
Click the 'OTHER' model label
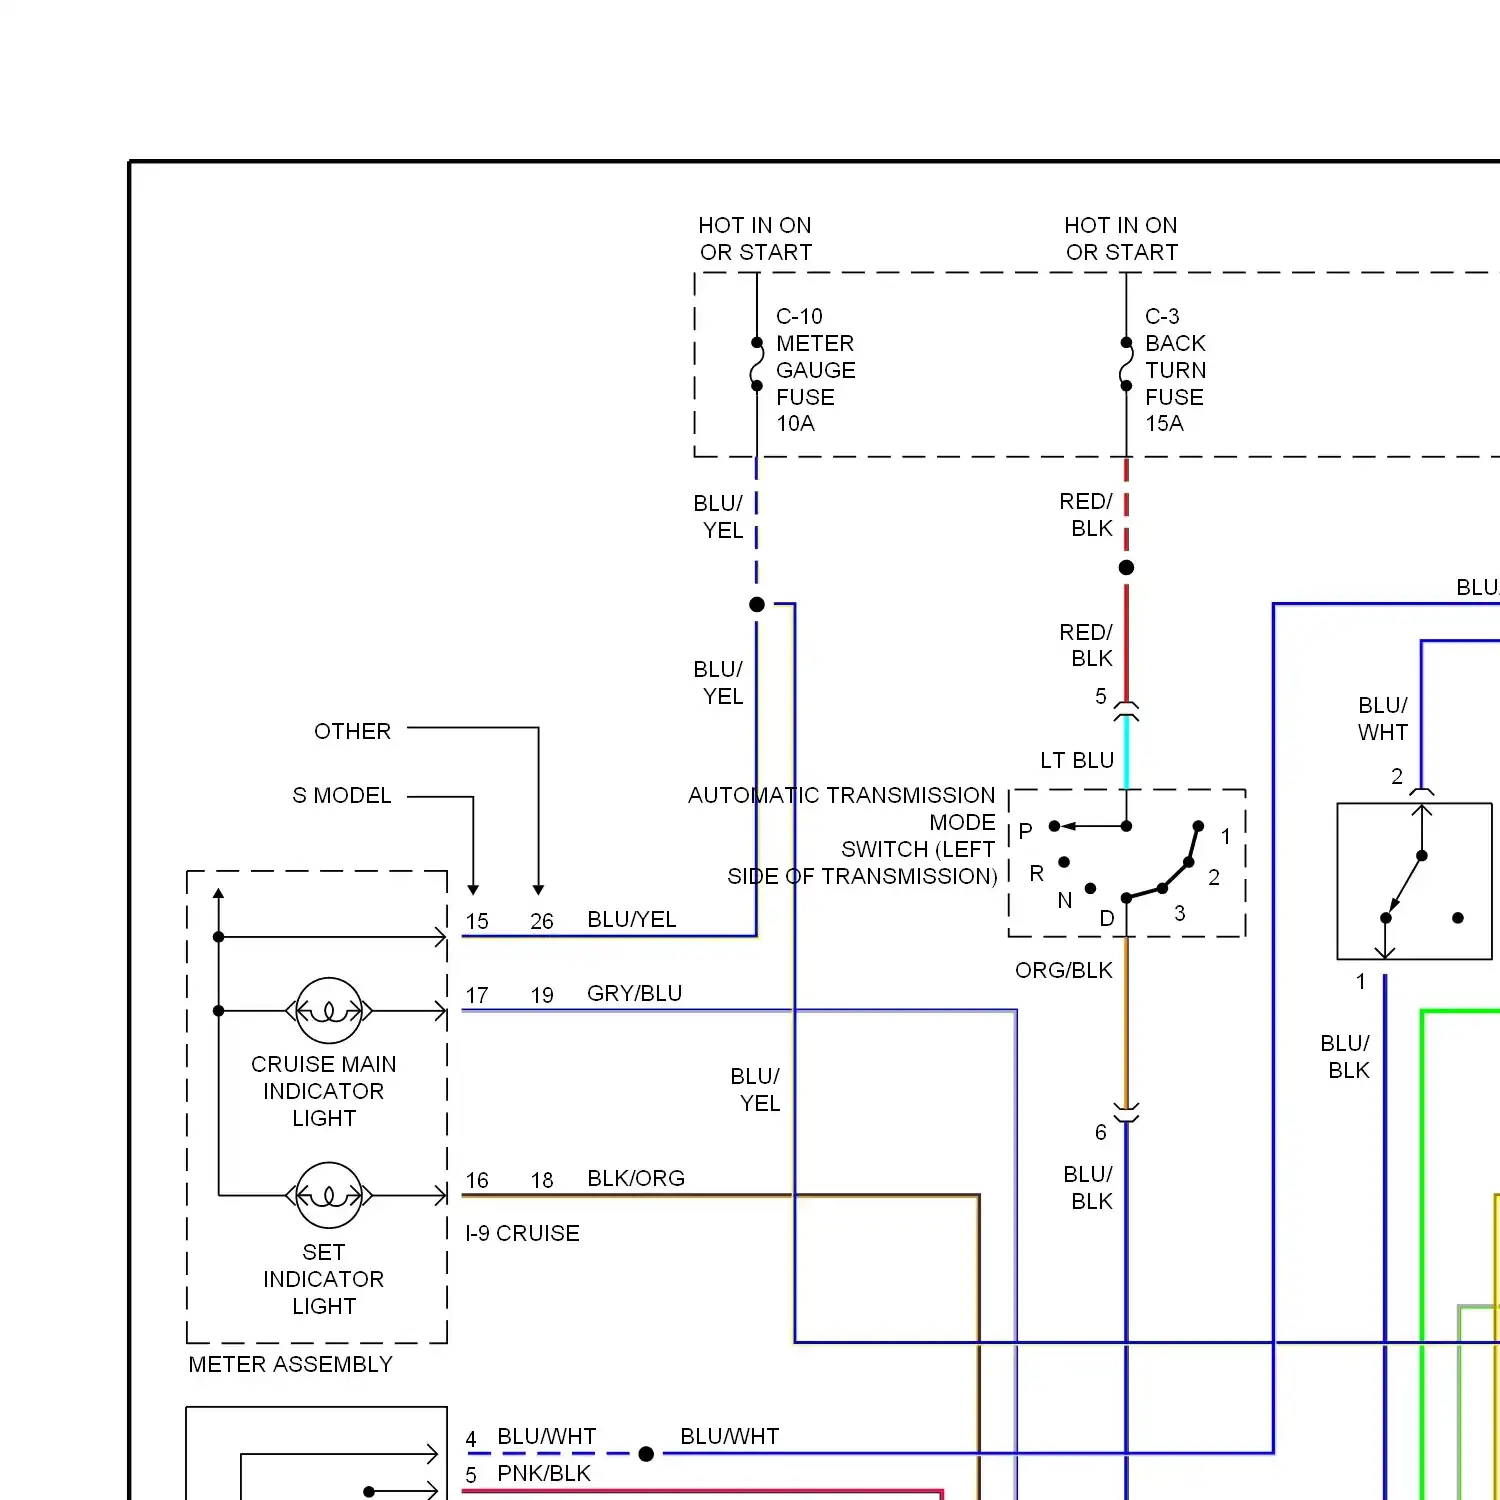coord(352,731)
